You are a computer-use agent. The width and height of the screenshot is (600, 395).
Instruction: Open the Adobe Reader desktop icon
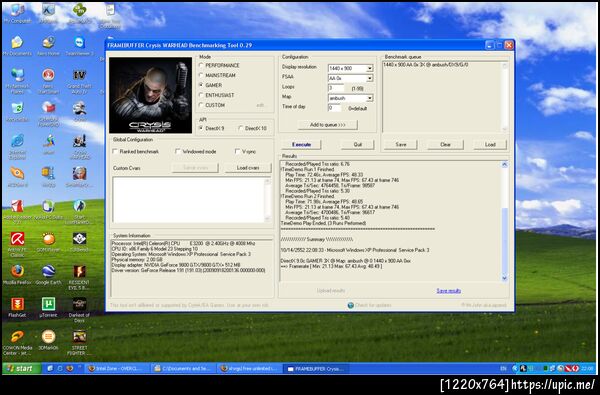coord(17,211)
